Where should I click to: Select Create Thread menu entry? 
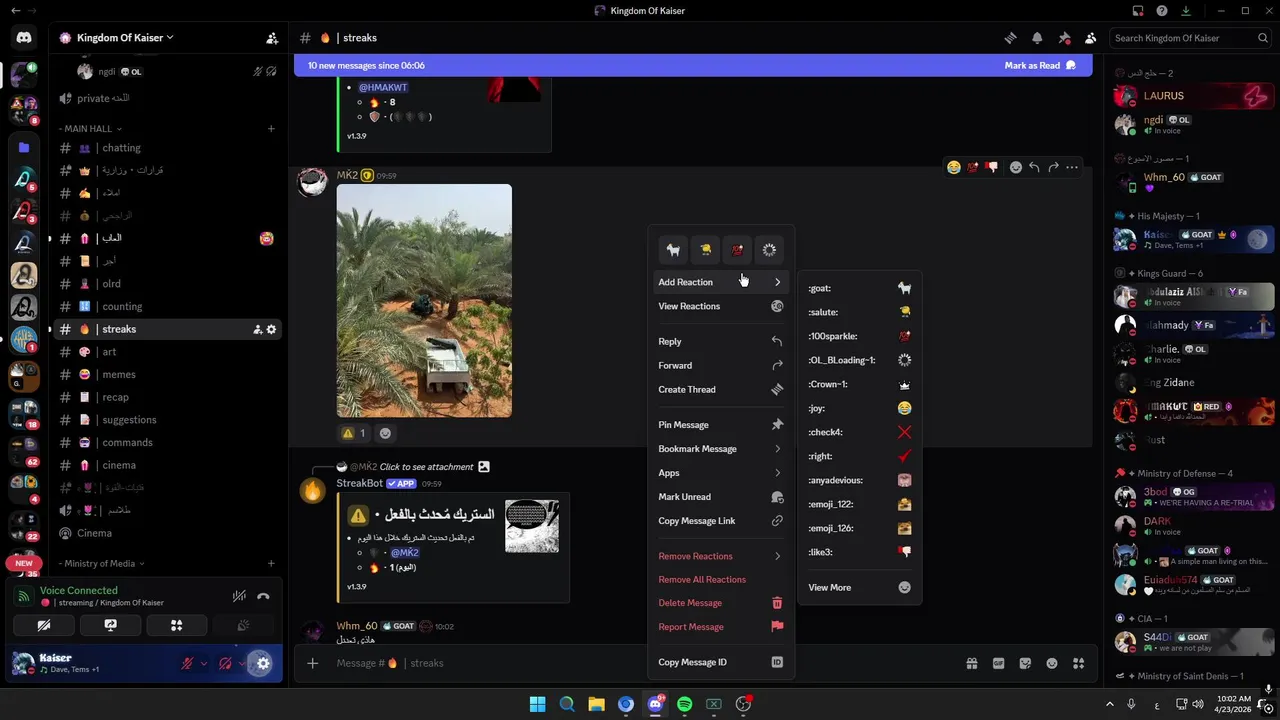tap(720, 389)
